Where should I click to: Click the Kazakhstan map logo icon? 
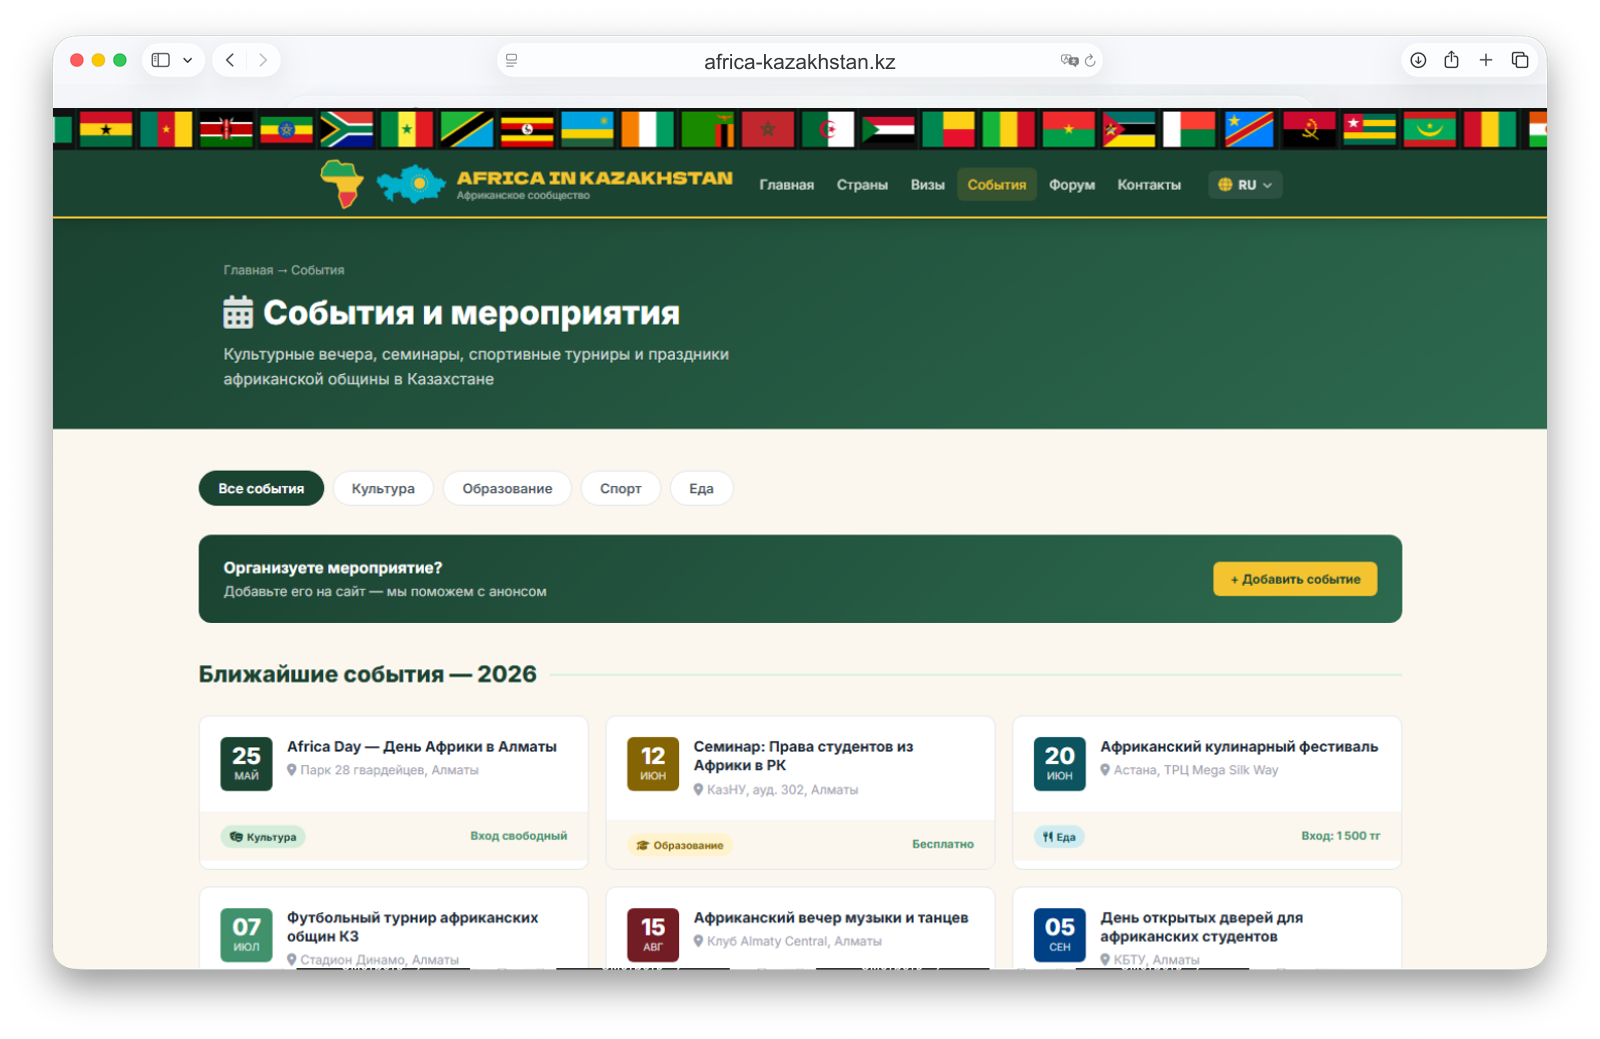pyautogui.click(x=411, y=184)
